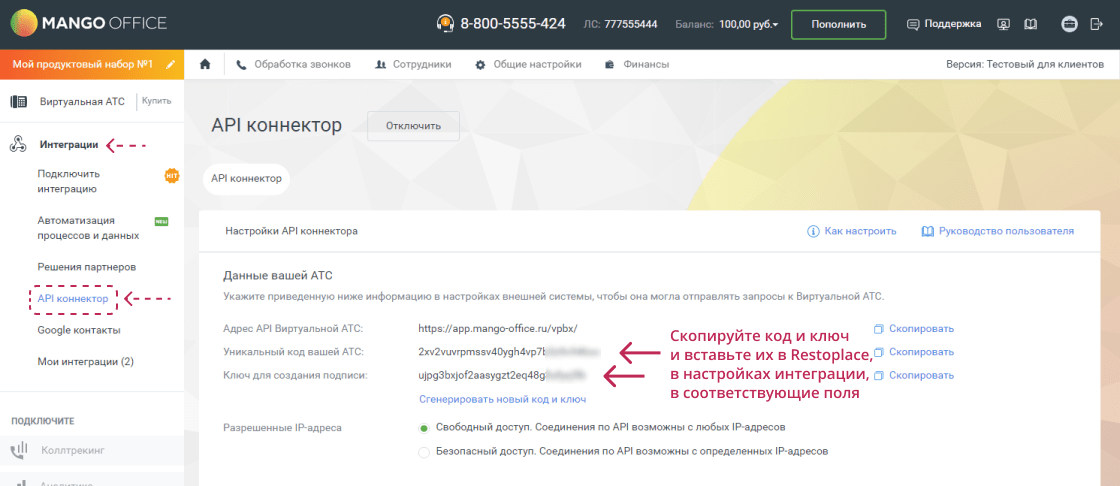Click the account number 777555444
1120x486 pixels.
[x=631, y=24]
